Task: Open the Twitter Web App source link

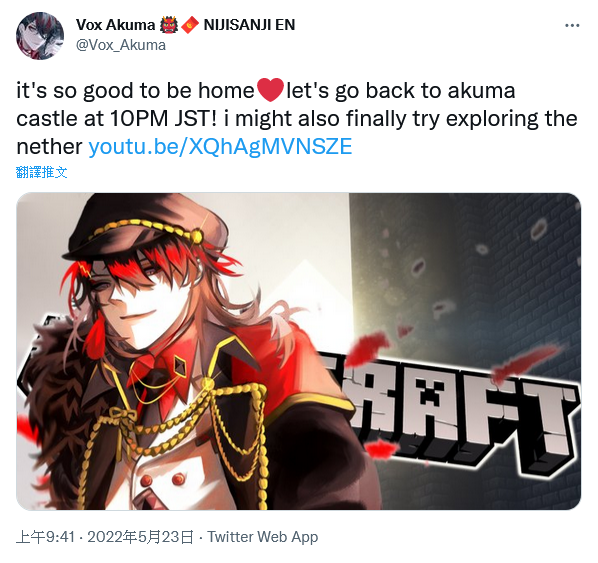Action: [x=263, y=537]
